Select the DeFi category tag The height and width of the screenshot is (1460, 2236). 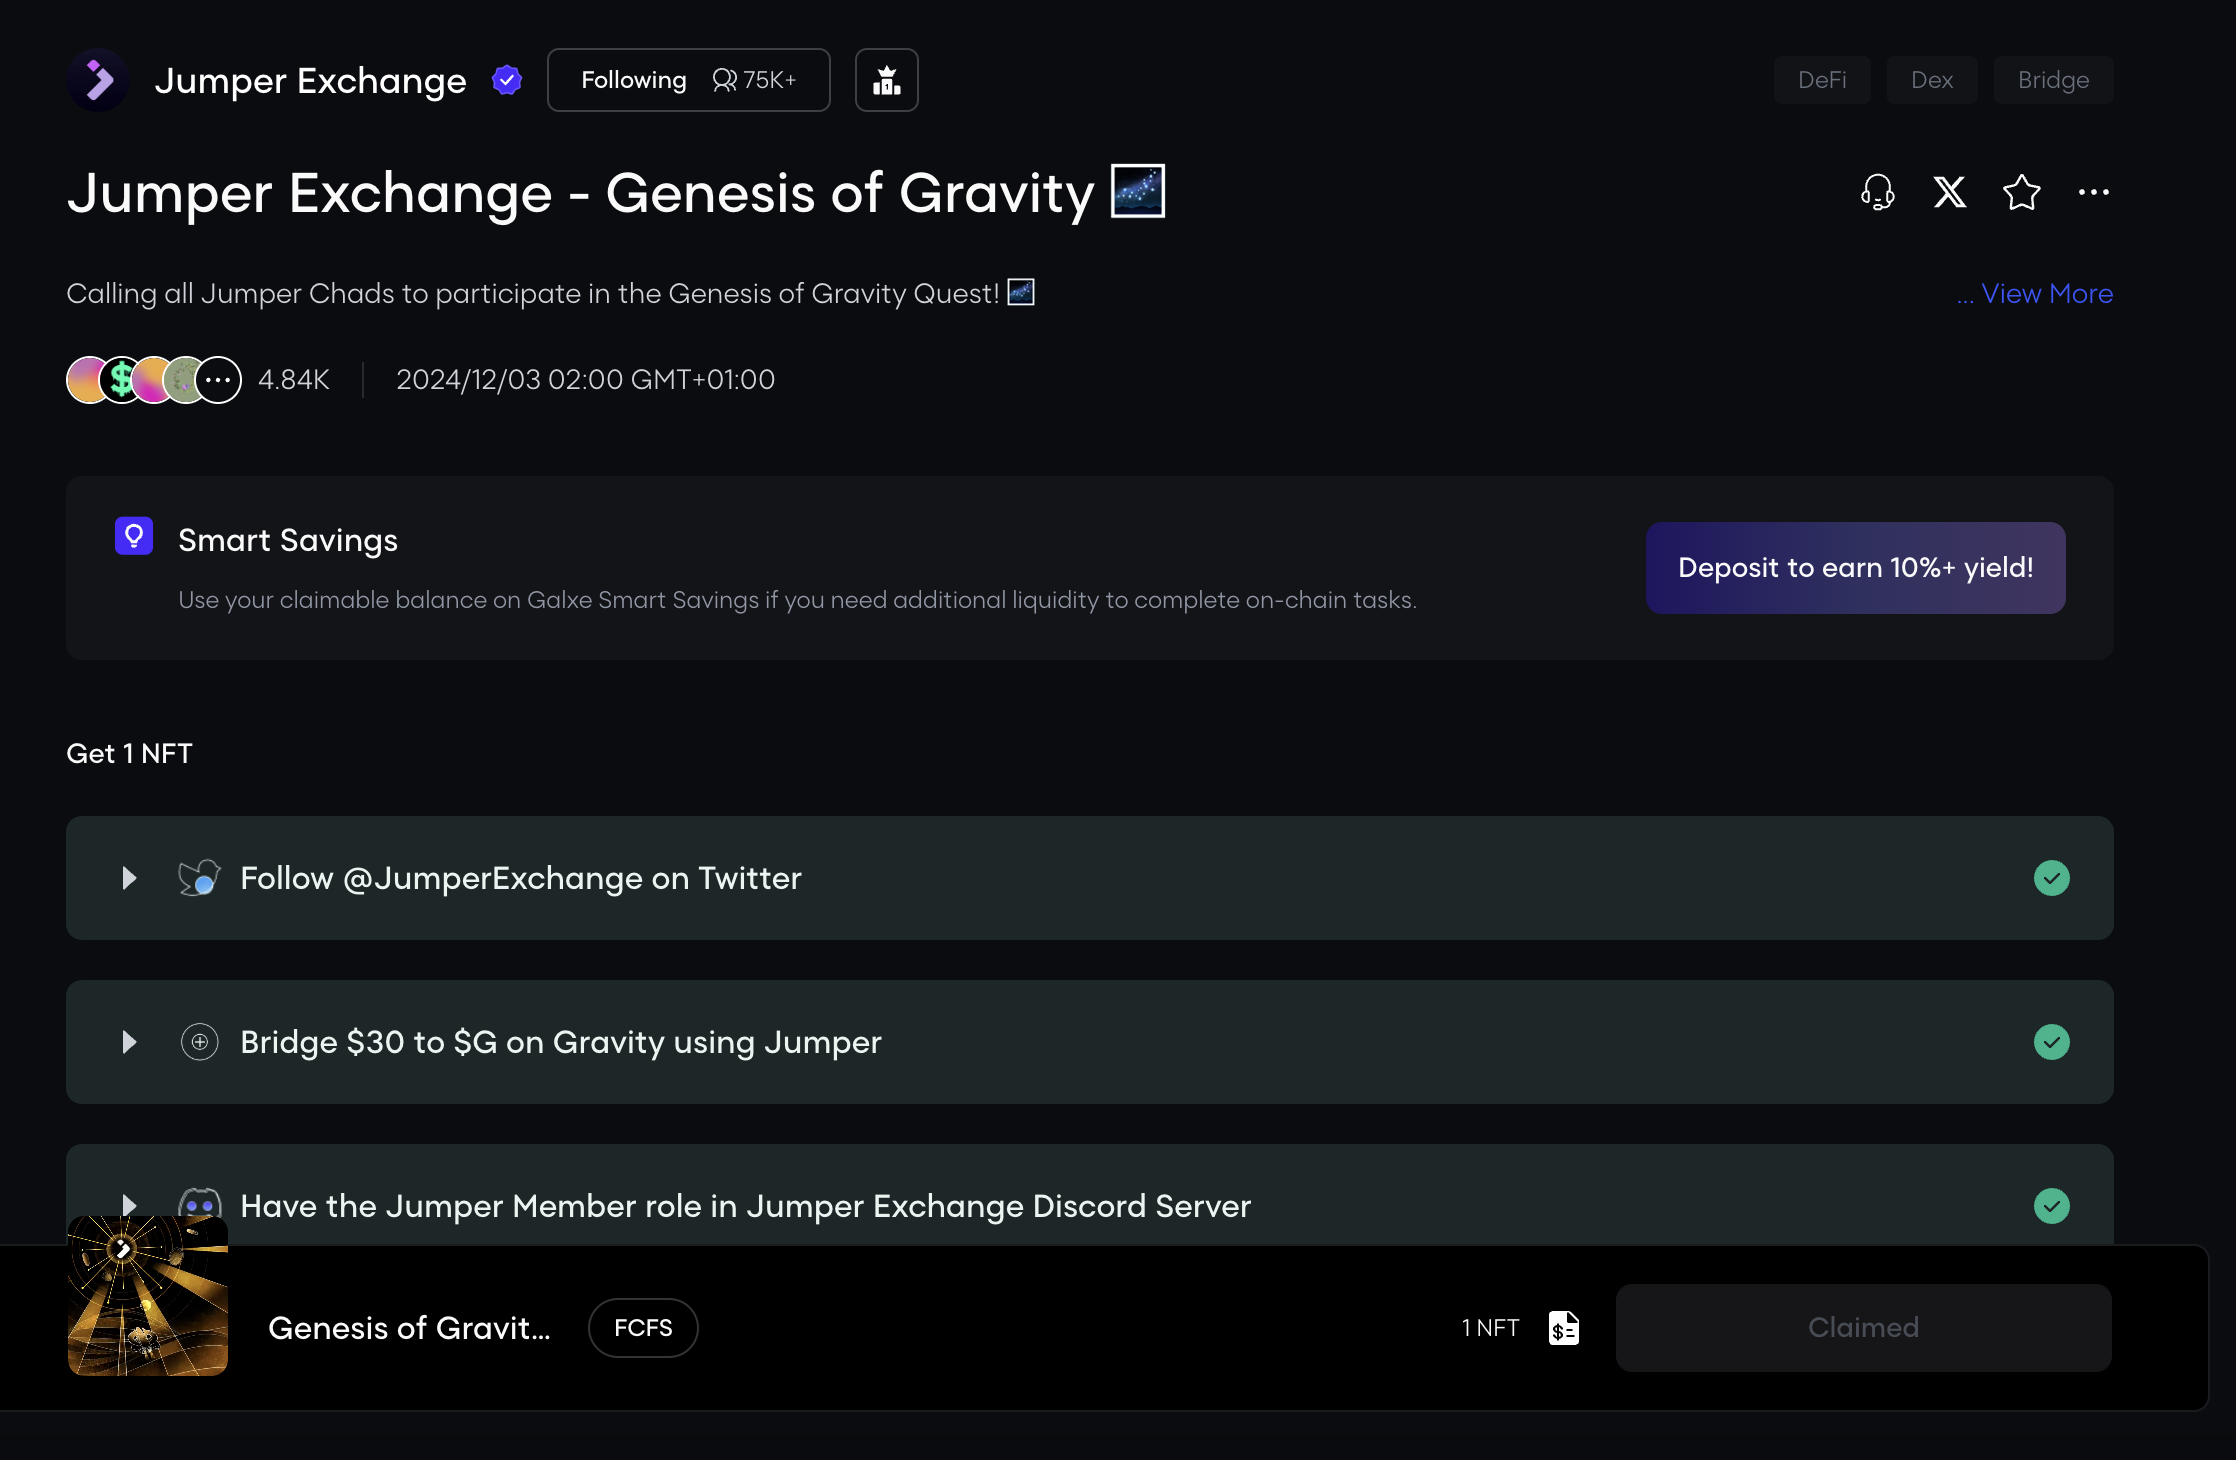1821,80
